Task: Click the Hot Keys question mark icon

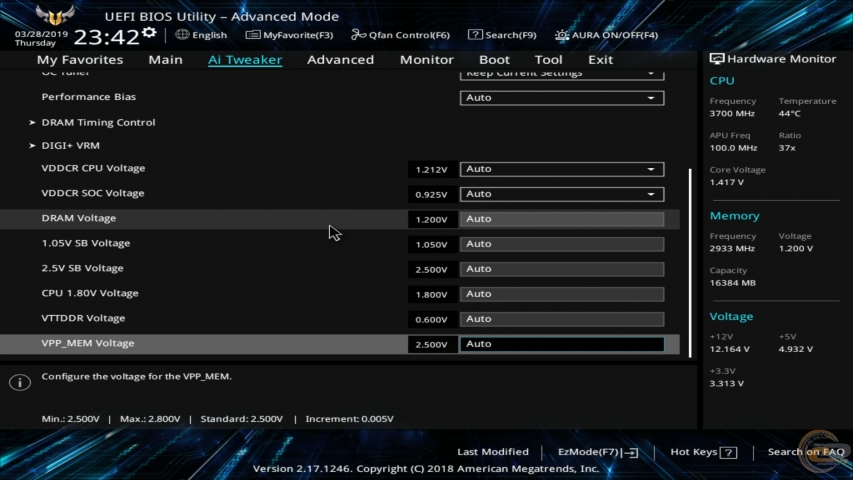Action: [x=728, y=453]
